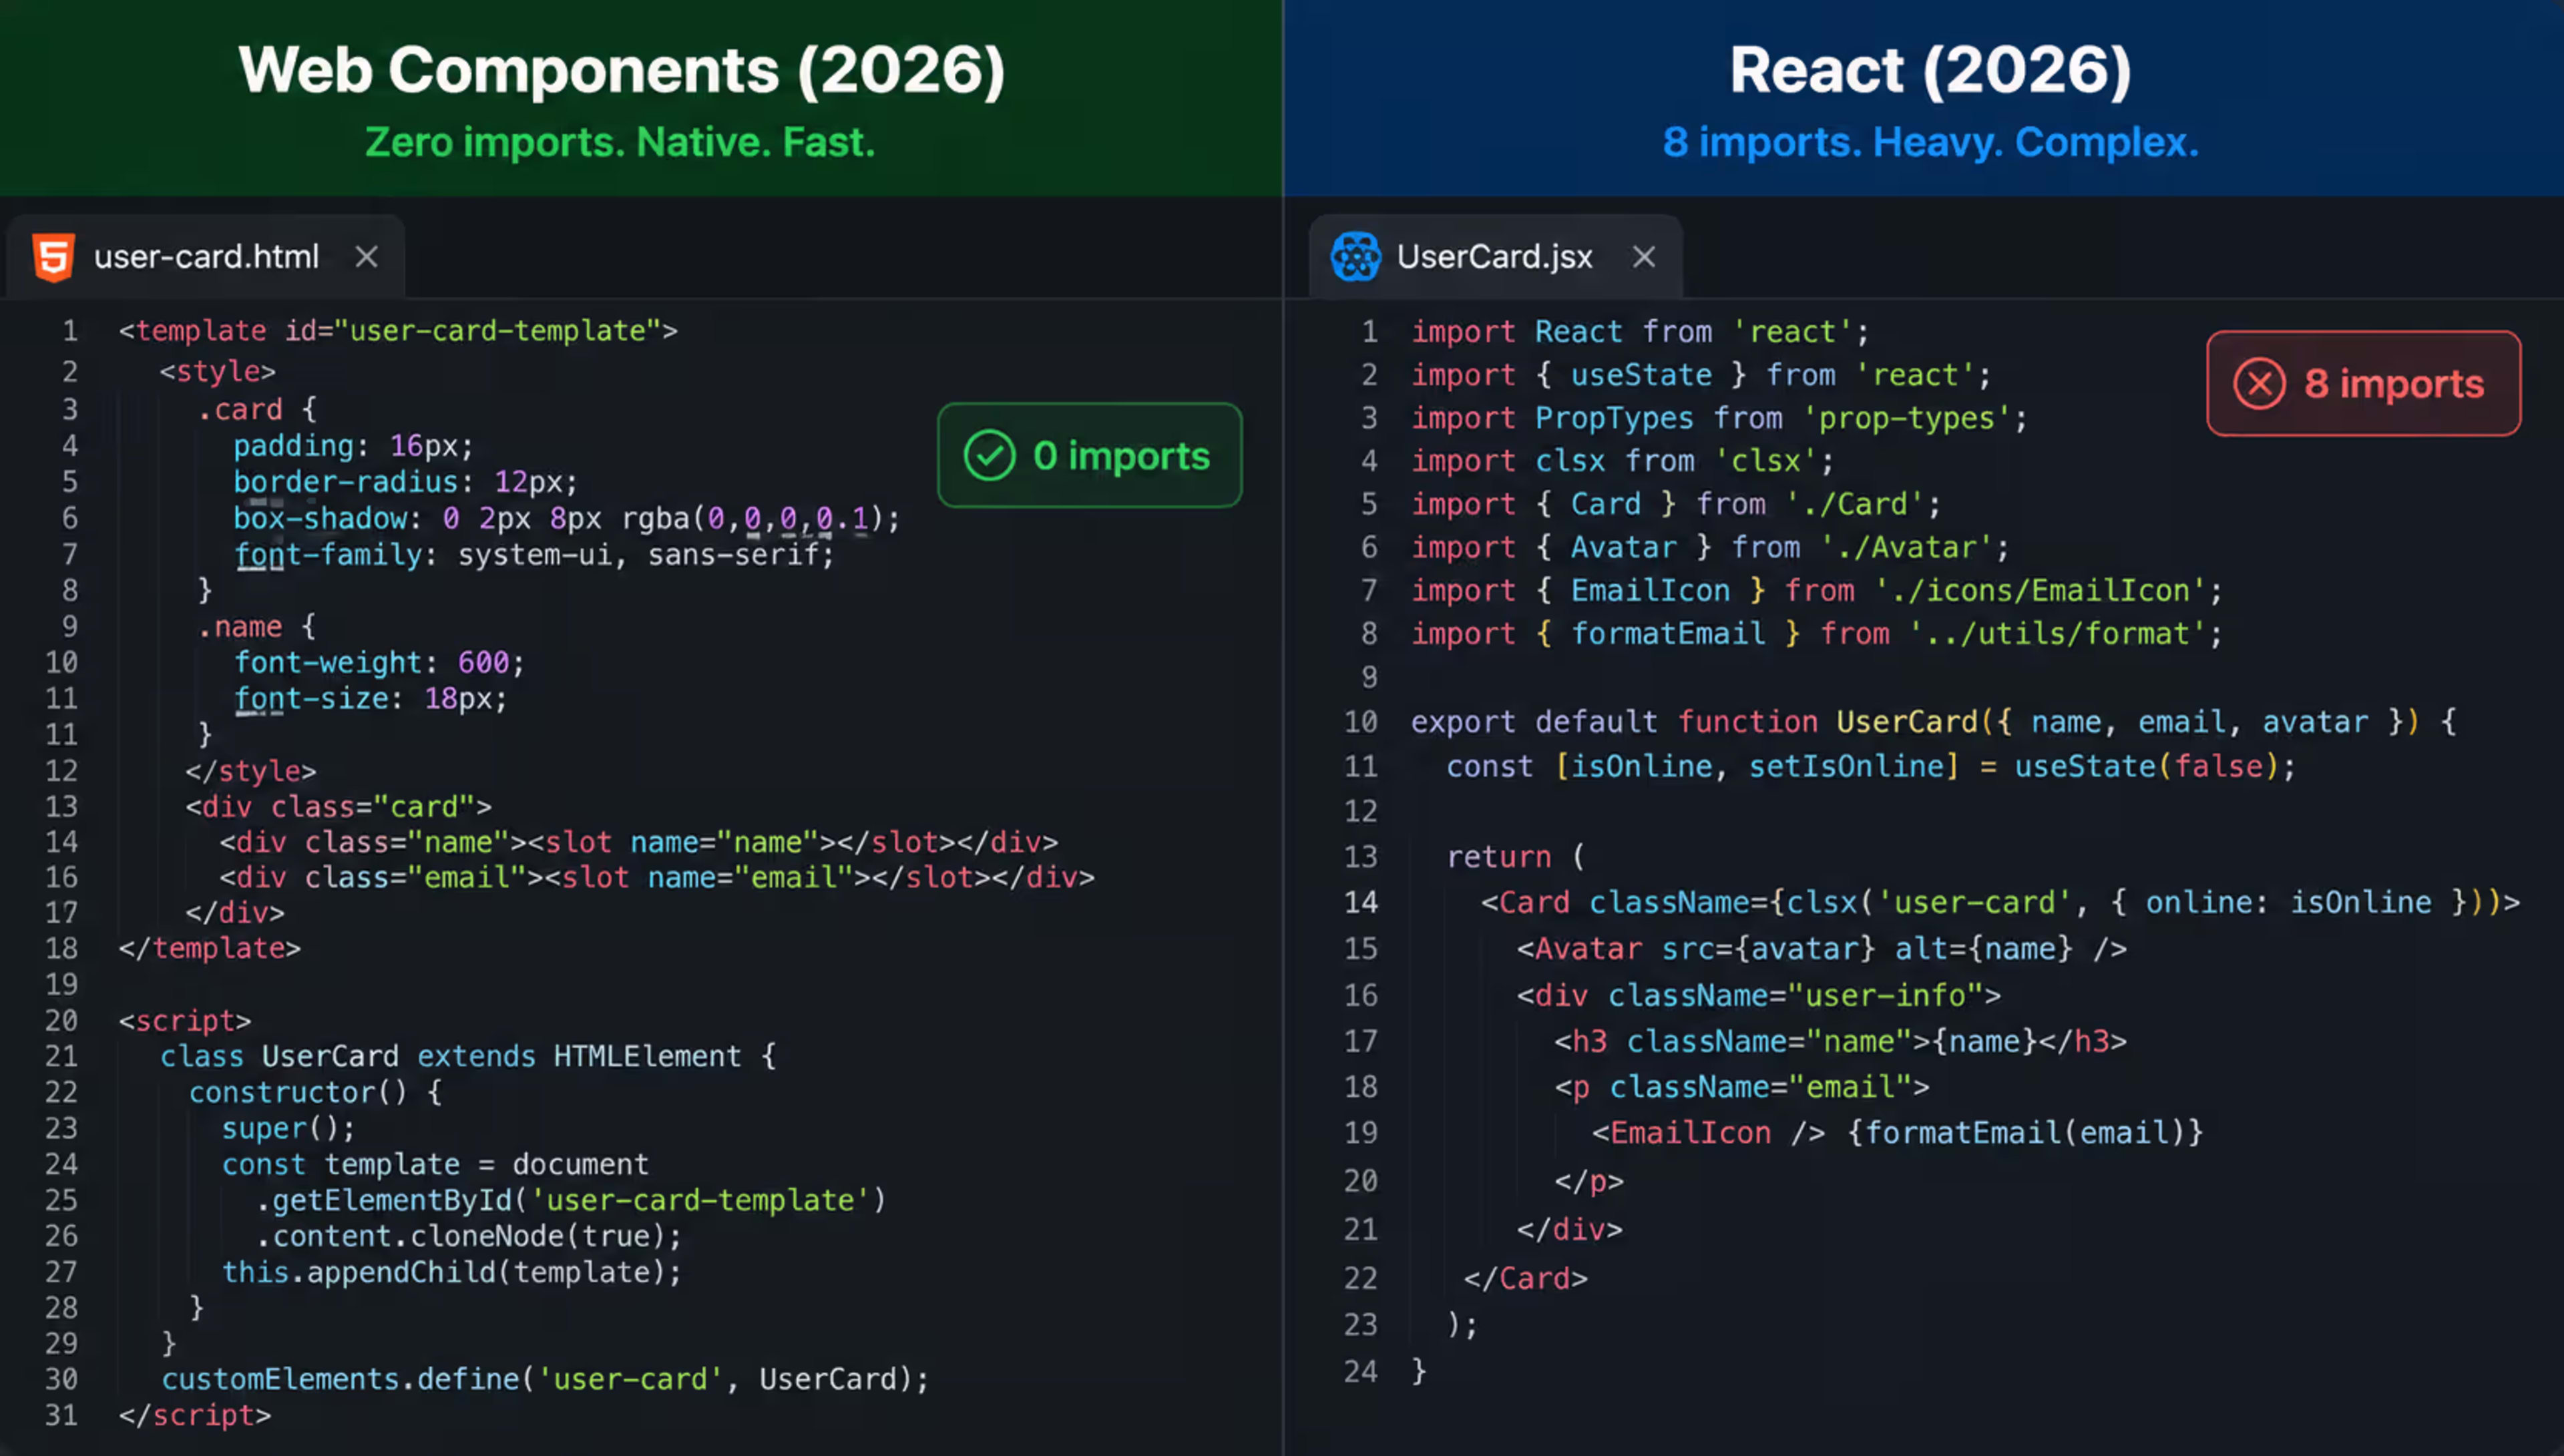
Task: Click the 'return (' line
Action: 1516,856
